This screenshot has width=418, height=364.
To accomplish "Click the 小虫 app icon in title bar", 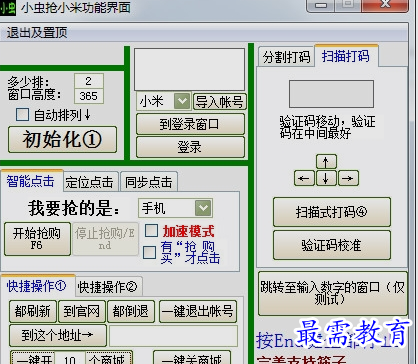I will click(x=8, y=8).
